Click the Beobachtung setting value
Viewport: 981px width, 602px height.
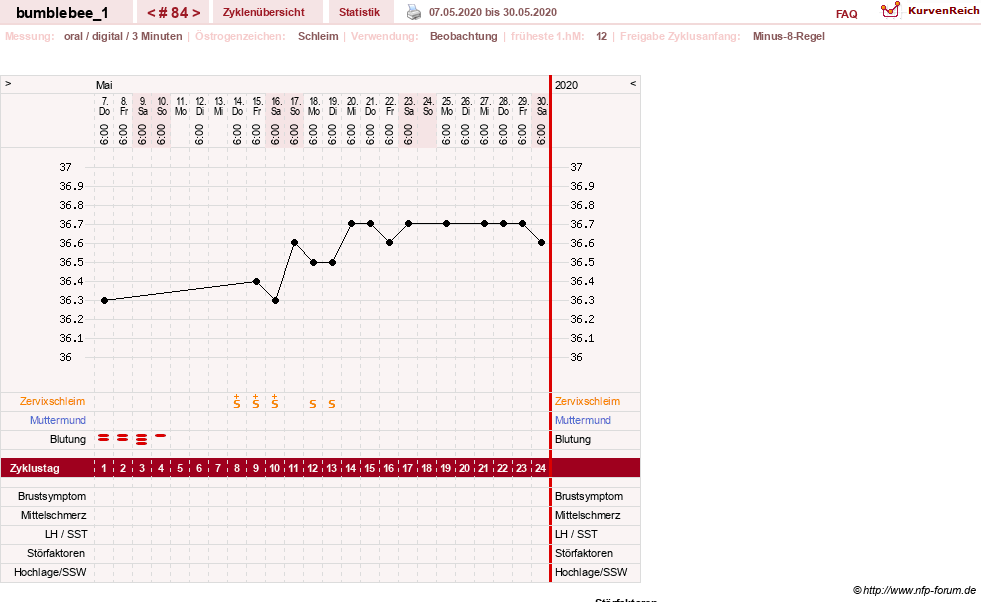pyautogui.click(x=464, y=36)
